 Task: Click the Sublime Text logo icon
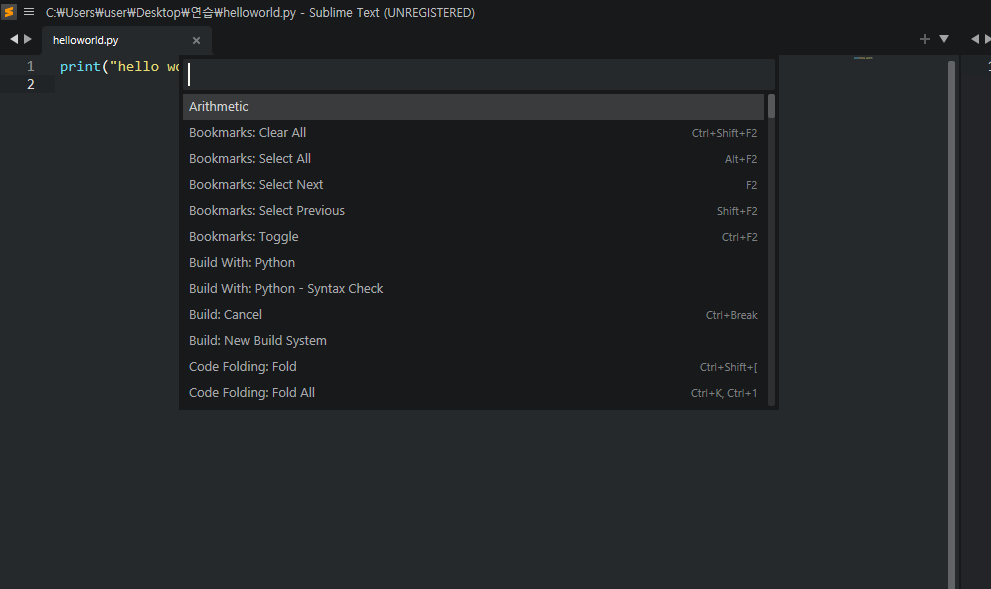click(9, 11)
